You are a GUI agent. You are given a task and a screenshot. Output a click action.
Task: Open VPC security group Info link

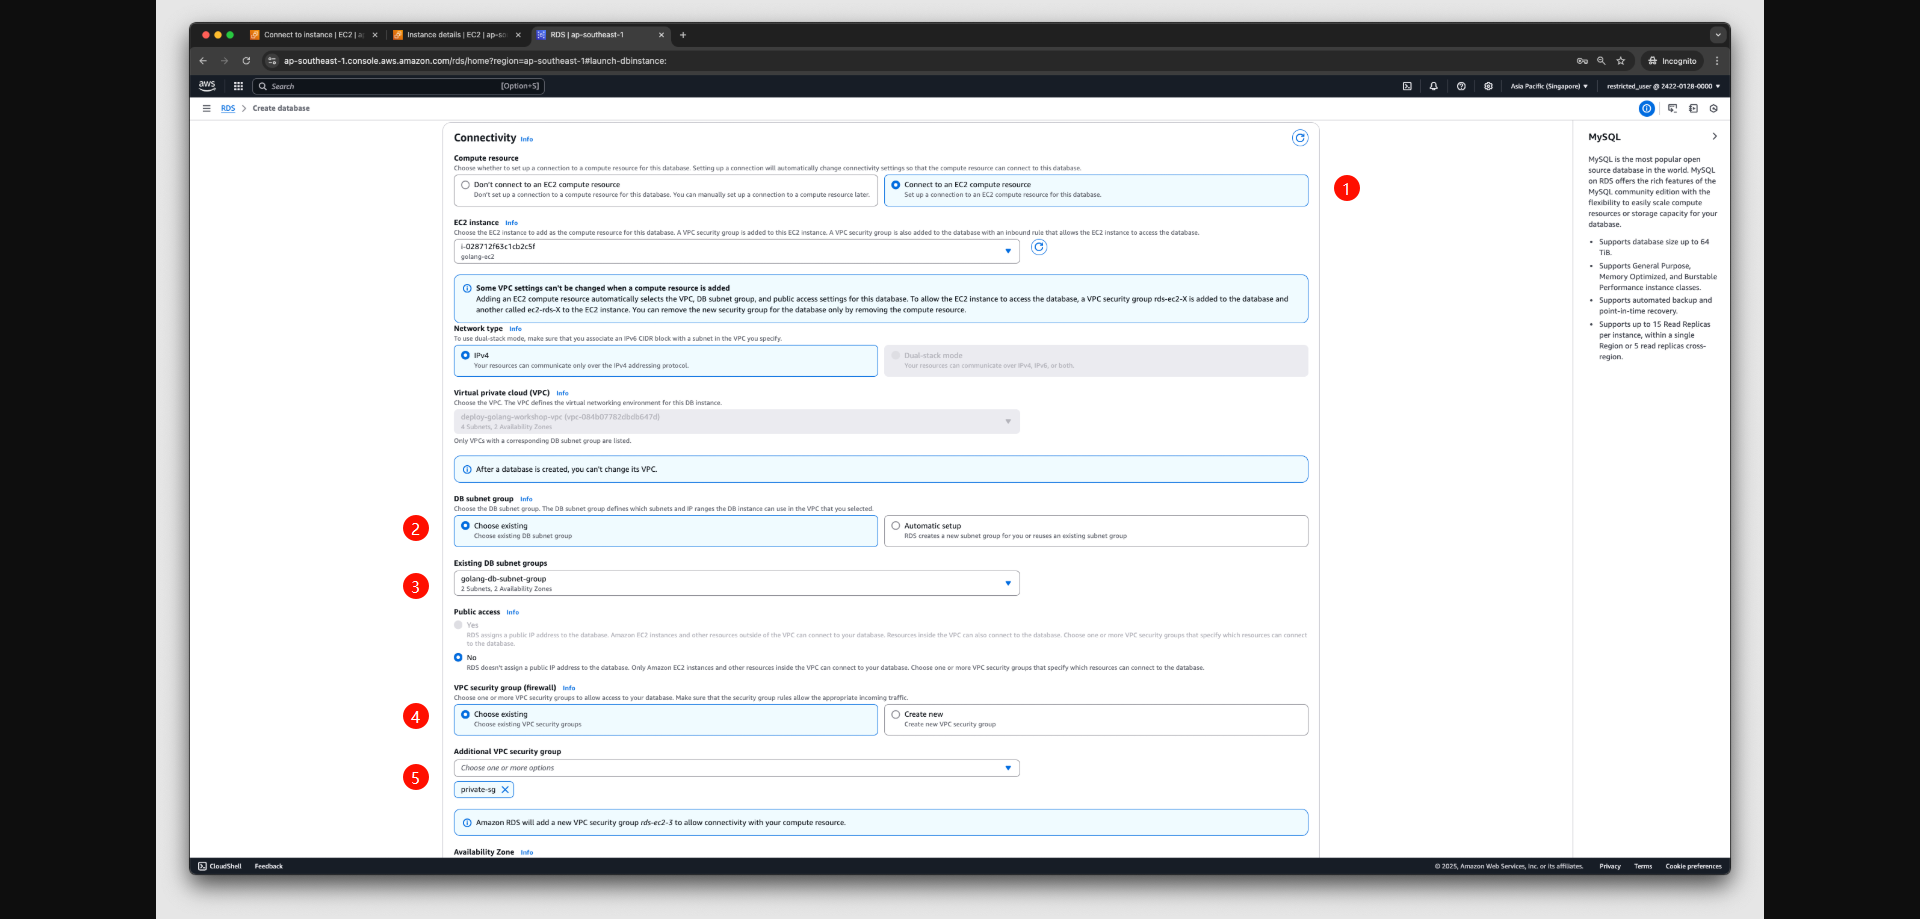point(569,688)
